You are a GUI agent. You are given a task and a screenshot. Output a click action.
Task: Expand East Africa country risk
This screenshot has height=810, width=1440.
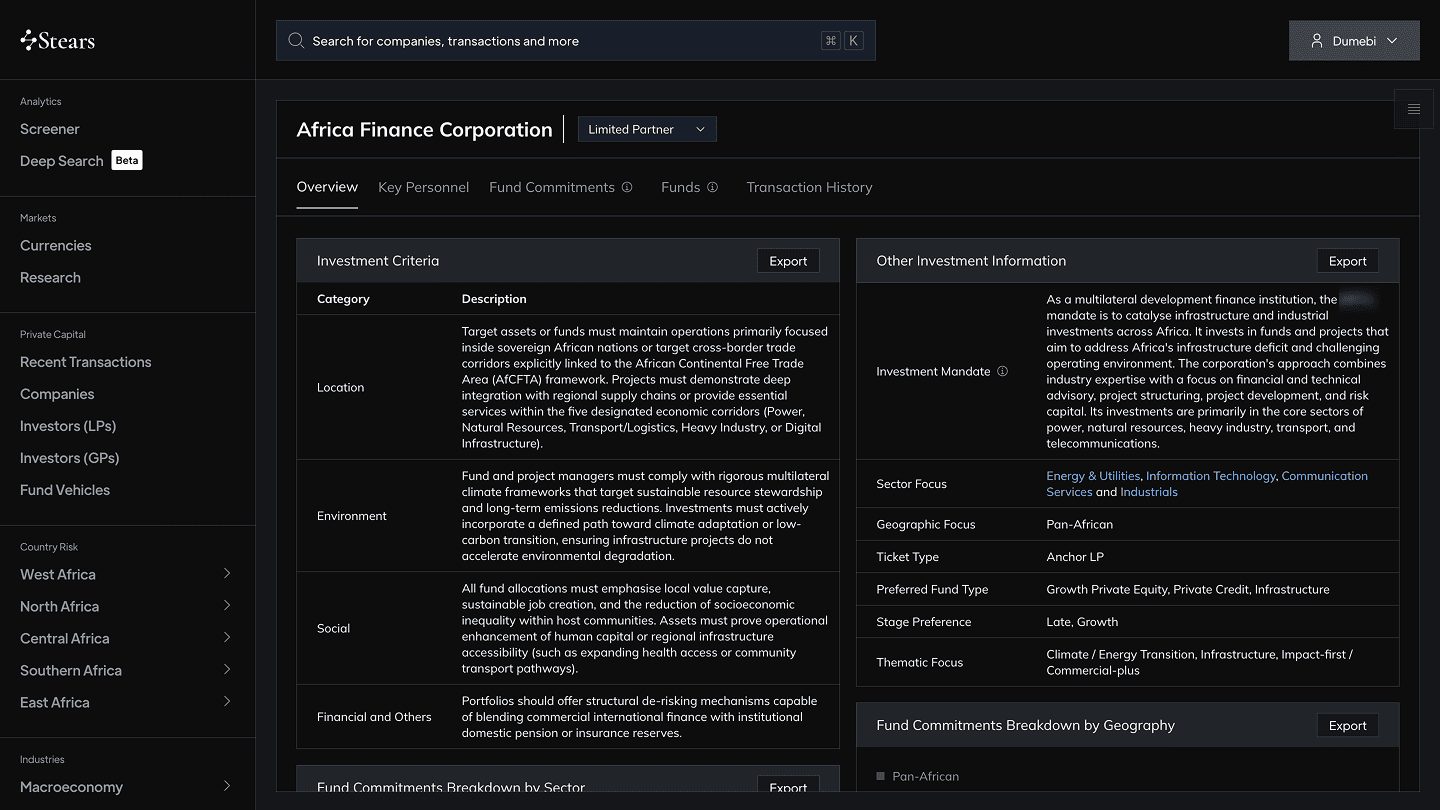coord(226,702)
